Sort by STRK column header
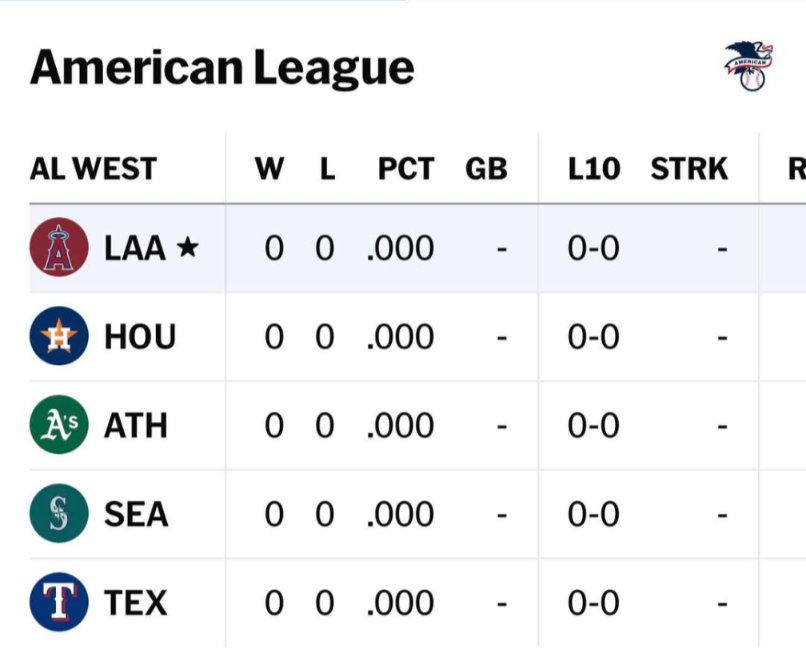The width and height of the screenshot is (806, 656). click(689, 169)
